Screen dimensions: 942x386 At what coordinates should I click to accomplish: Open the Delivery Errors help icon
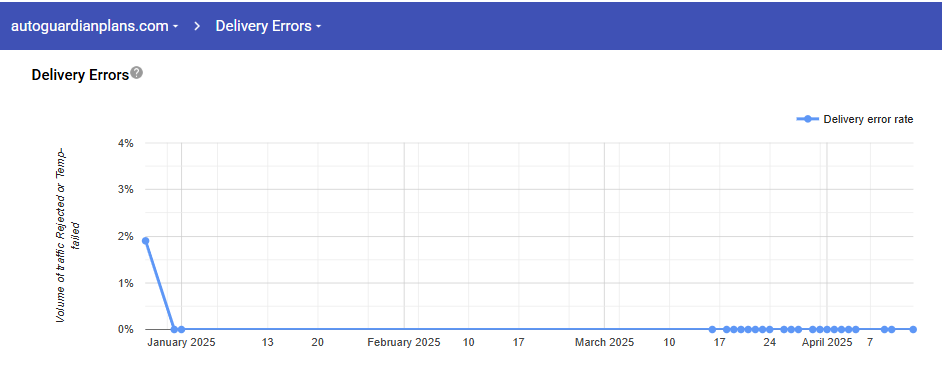pos(137,73)
